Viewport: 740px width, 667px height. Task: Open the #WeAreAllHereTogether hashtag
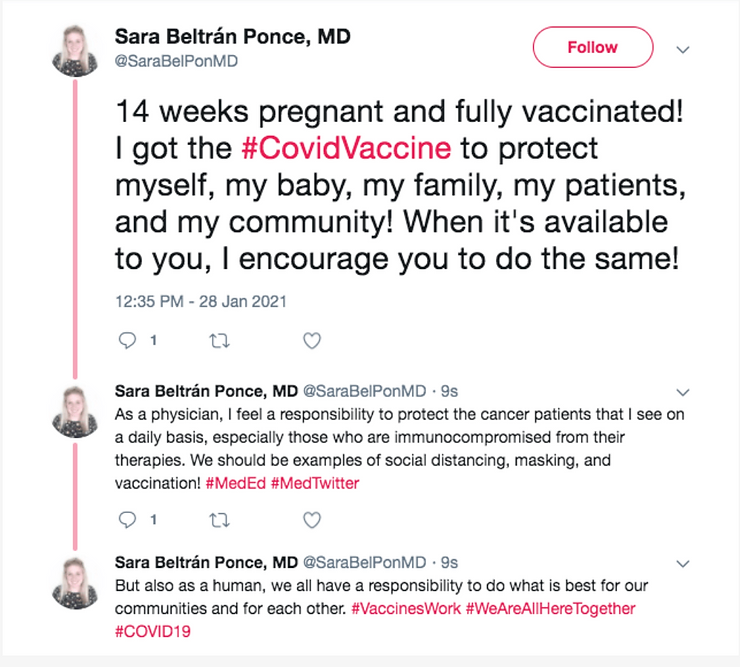pos(550,608)
